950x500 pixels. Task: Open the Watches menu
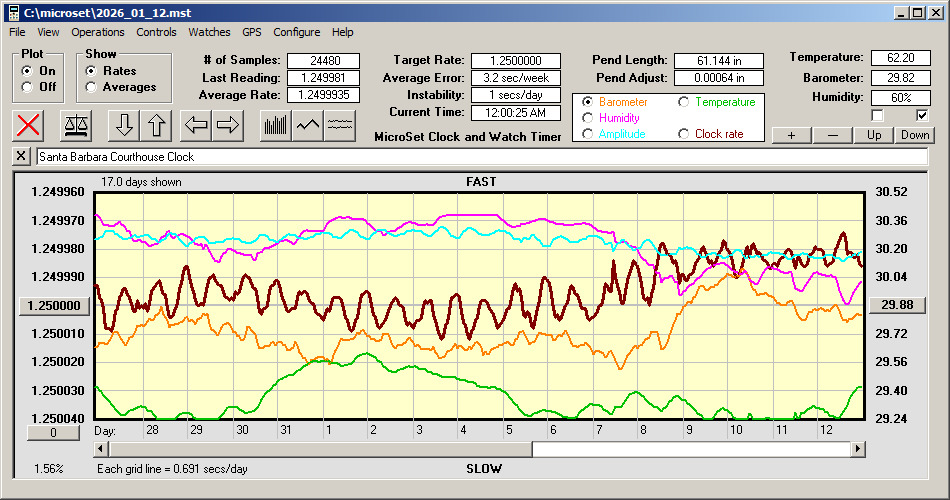pos(209,32)
